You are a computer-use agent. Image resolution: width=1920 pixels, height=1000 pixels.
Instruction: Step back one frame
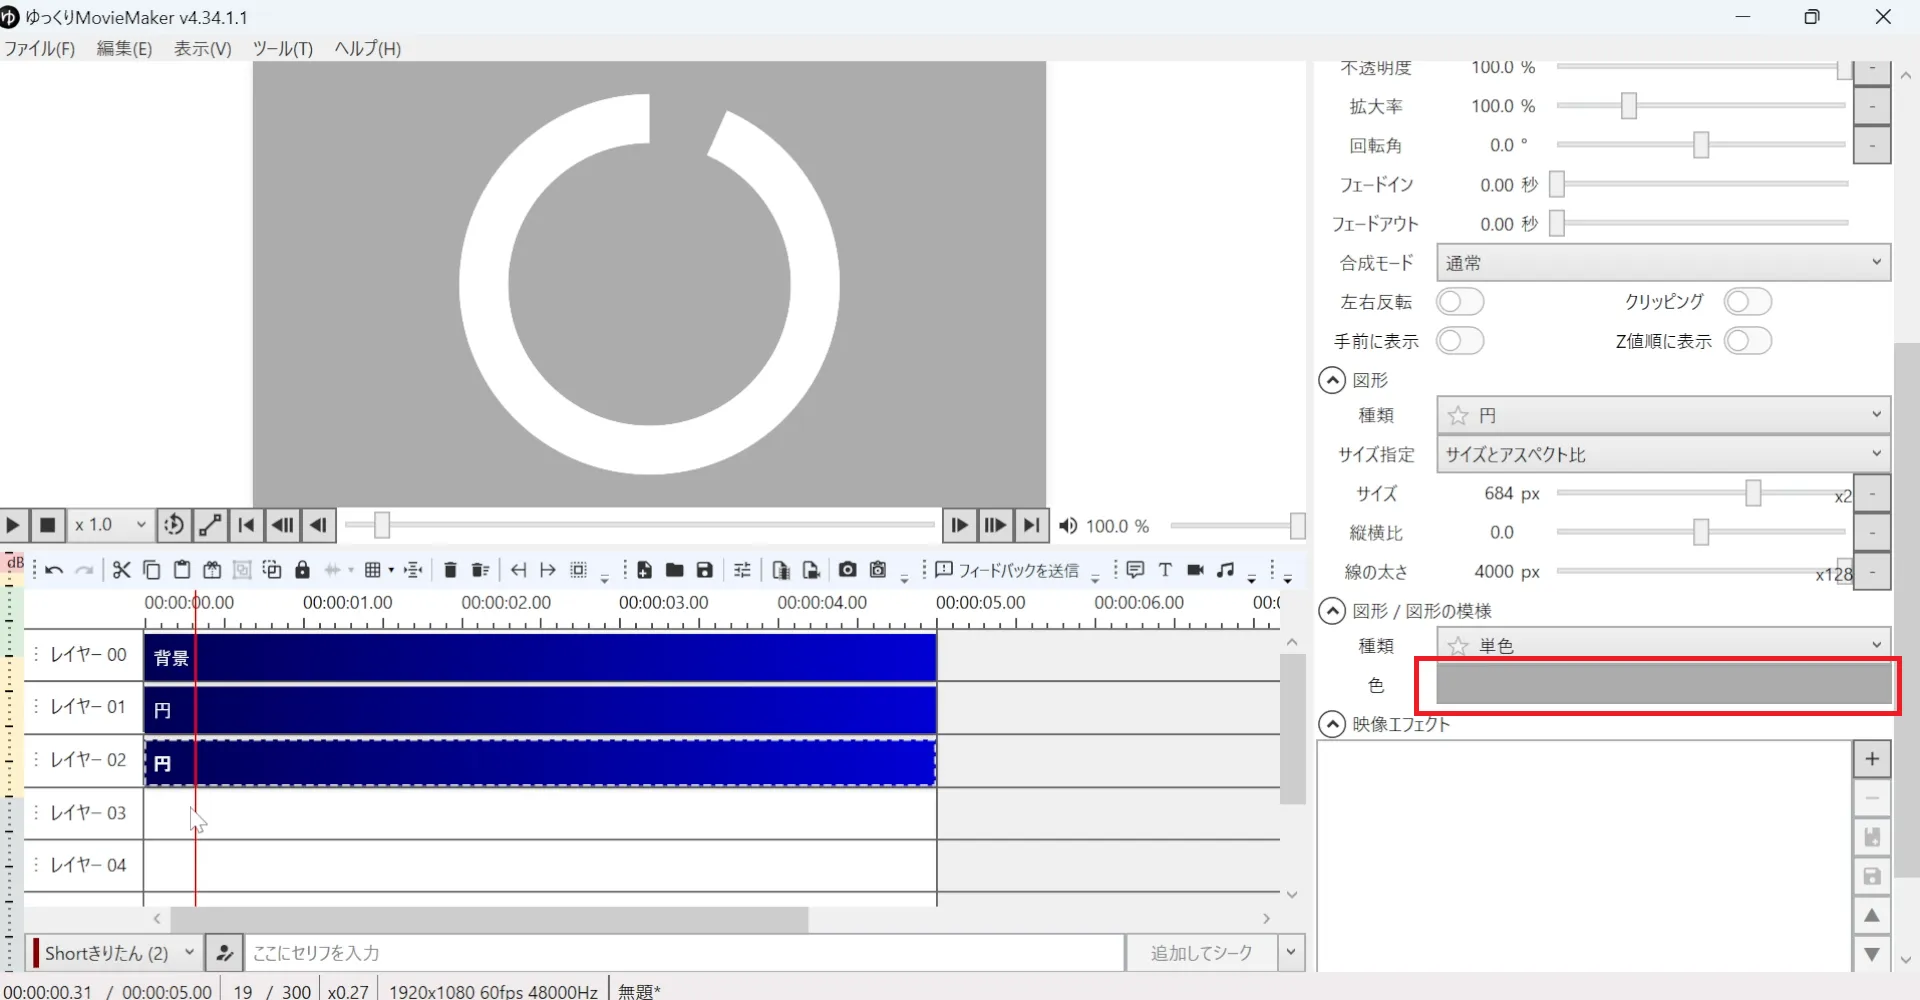[x=318, y=525]
